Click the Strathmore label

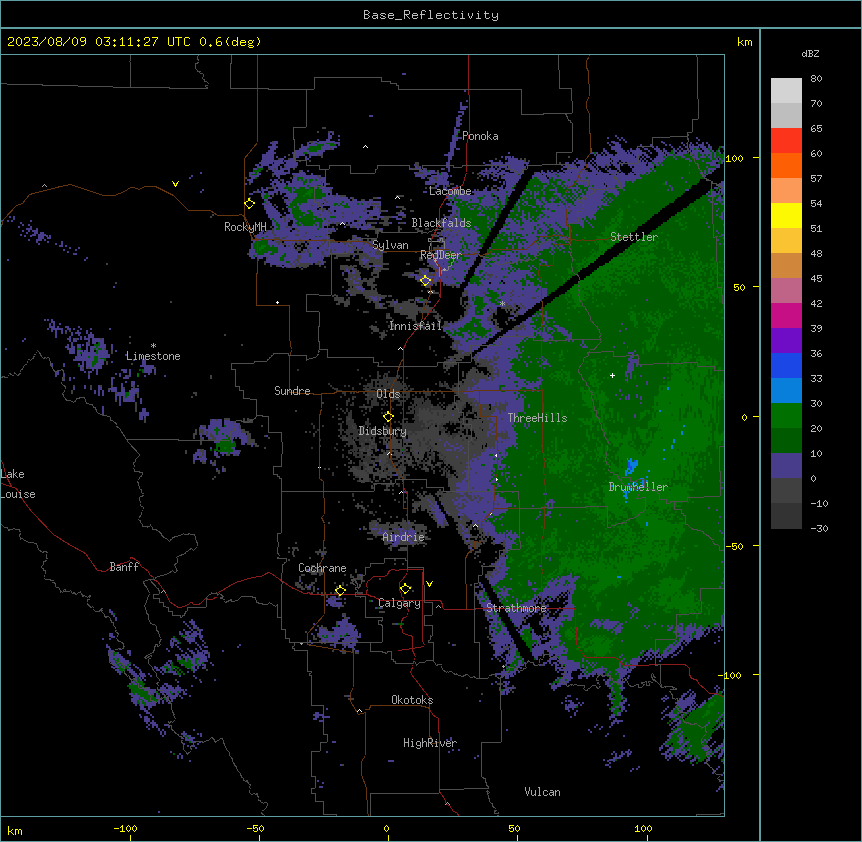[517, 608]
